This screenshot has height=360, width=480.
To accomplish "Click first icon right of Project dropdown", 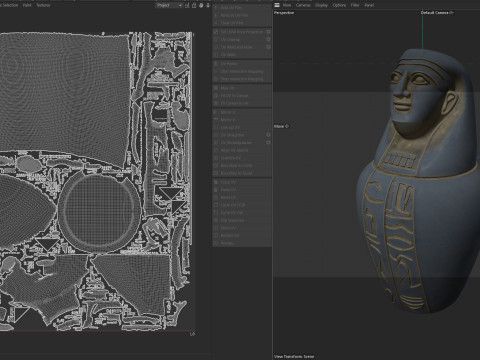I will (x=187, y=5).
